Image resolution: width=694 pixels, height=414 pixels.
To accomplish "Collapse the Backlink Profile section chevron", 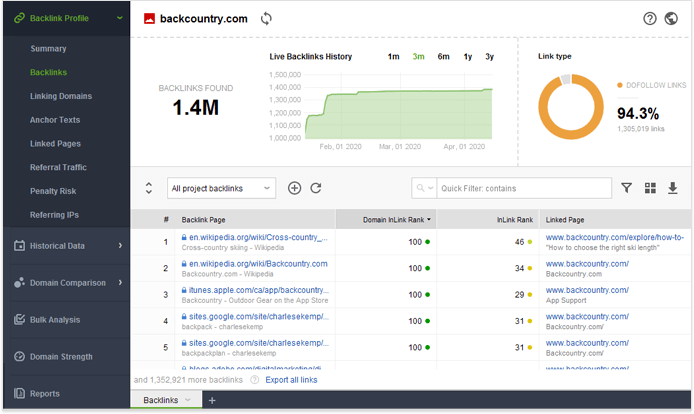I will point(120,18).
